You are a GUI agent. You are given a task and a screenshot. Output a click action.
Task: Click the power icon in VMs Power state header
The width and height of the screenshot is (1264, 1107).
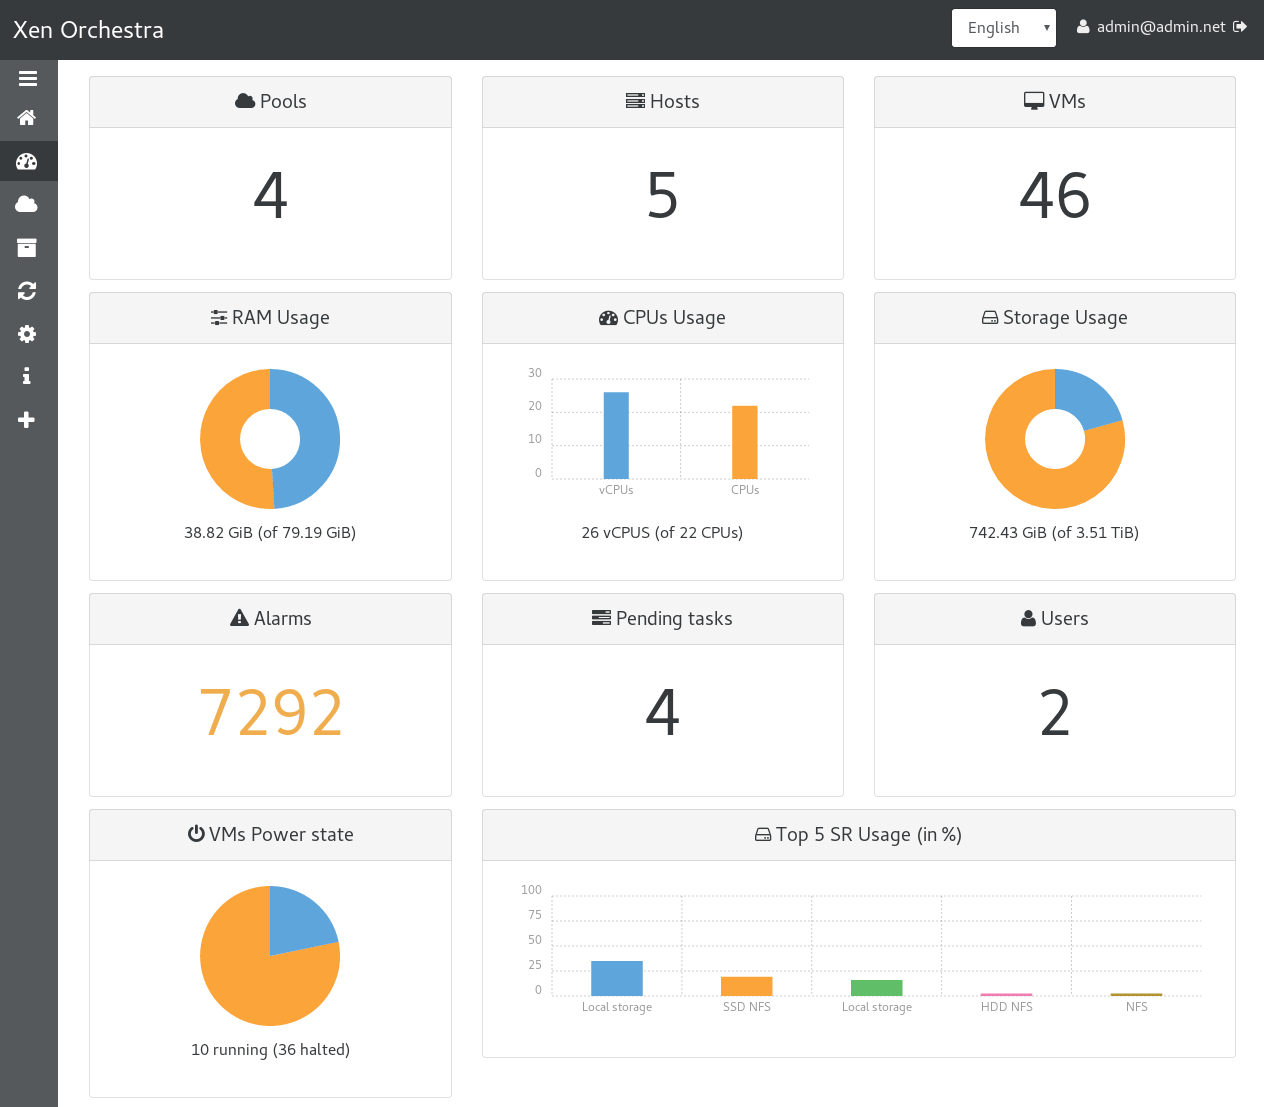196,834
